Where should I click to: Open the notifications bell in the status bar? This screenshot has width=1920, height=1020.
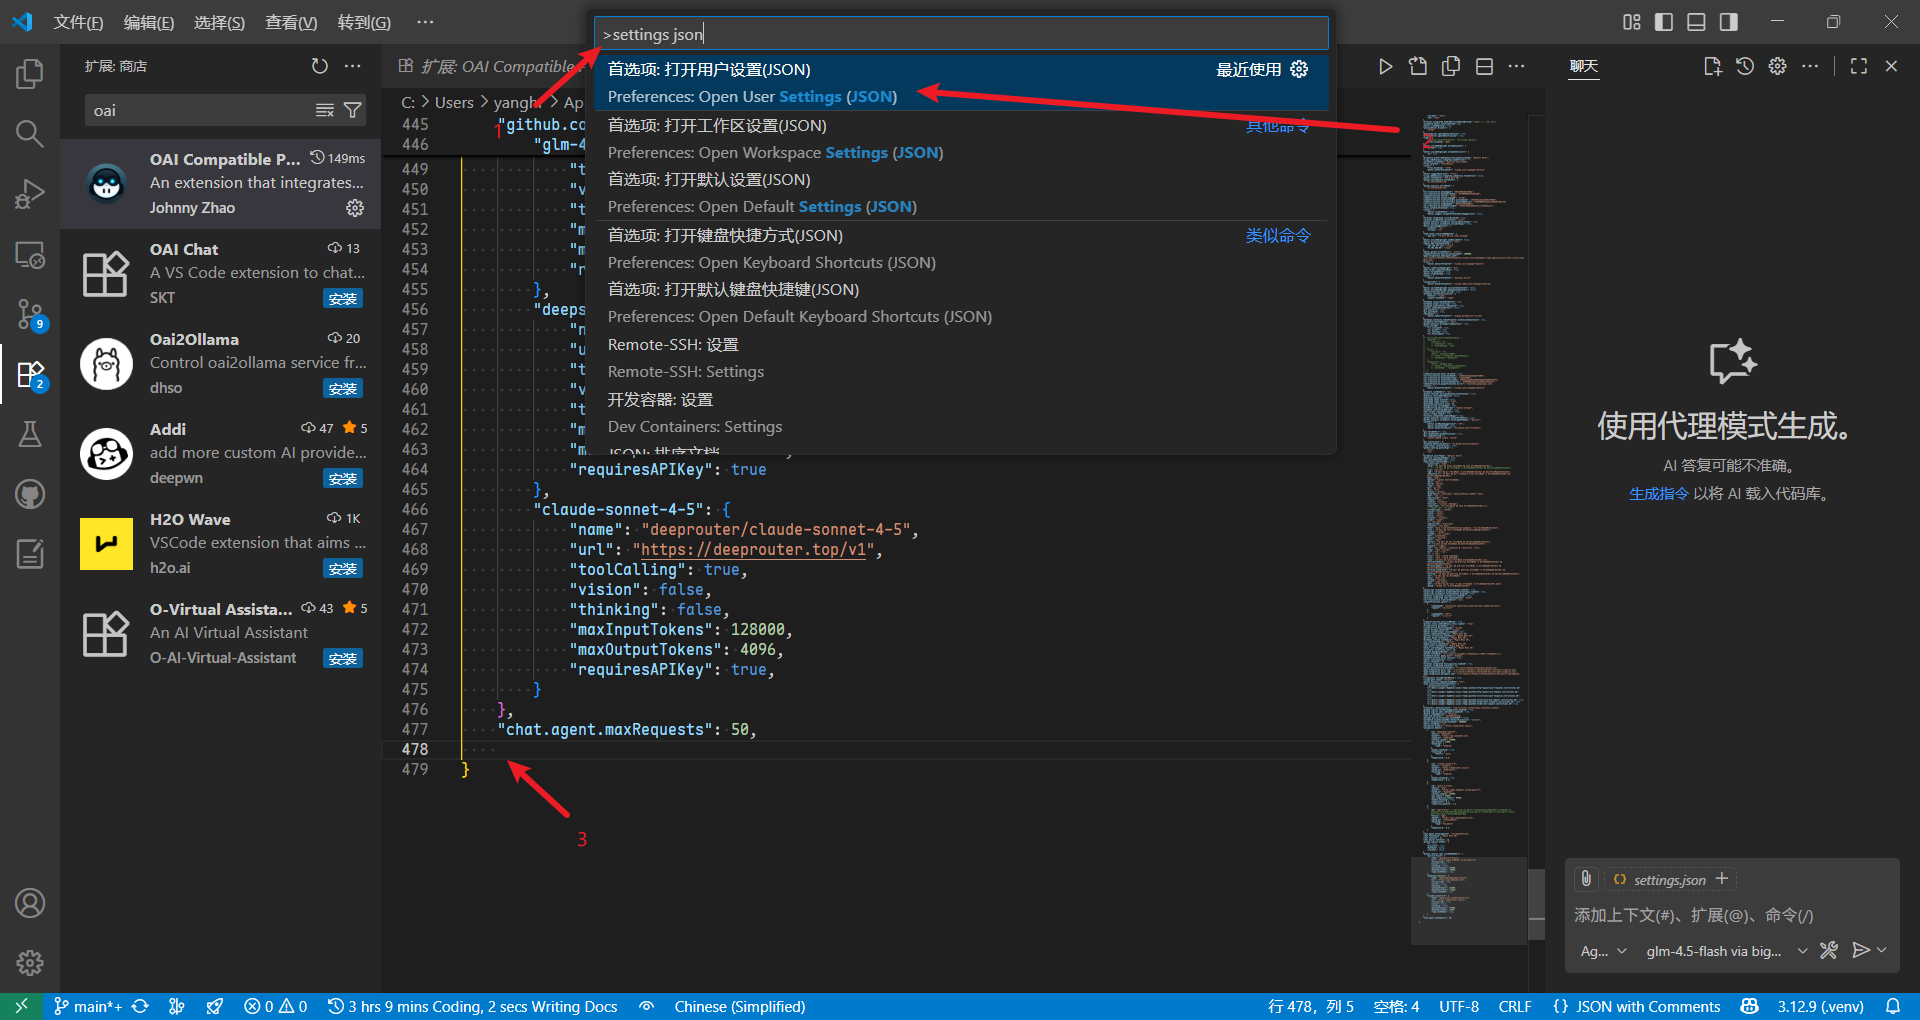pos(1893,1006)
